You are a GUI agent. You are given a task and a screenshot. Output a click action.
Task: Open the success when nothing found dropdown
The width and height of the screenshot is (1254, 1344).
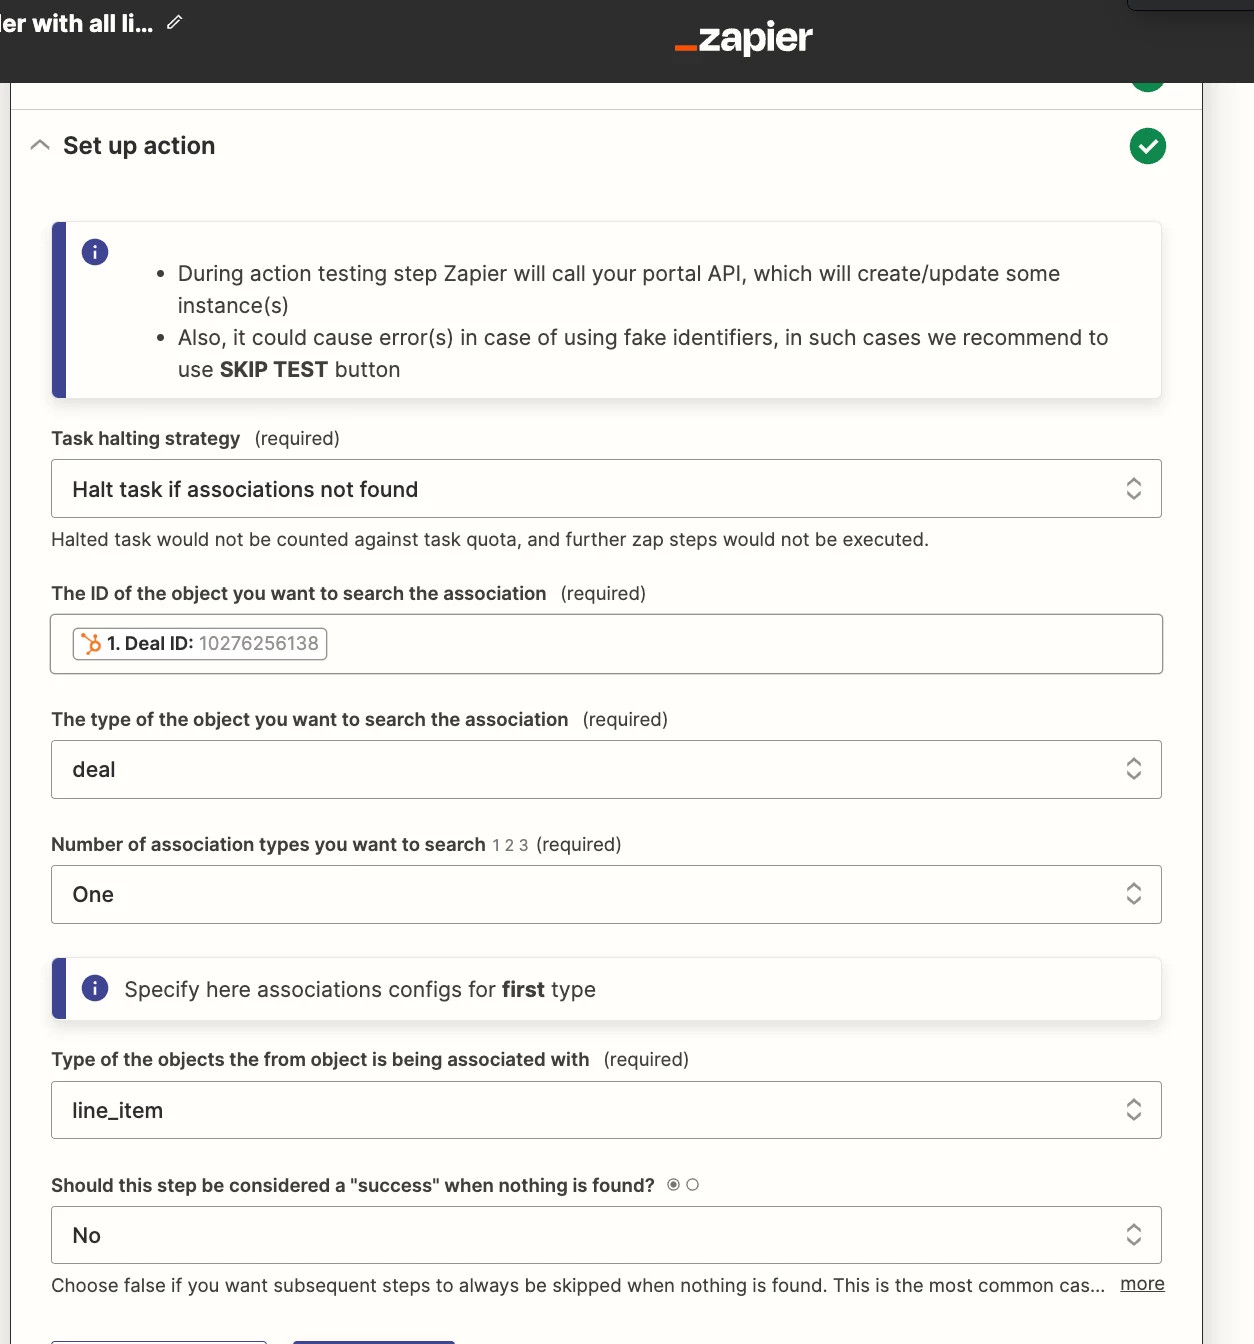pyautogui.click(x=606, y=1236)
